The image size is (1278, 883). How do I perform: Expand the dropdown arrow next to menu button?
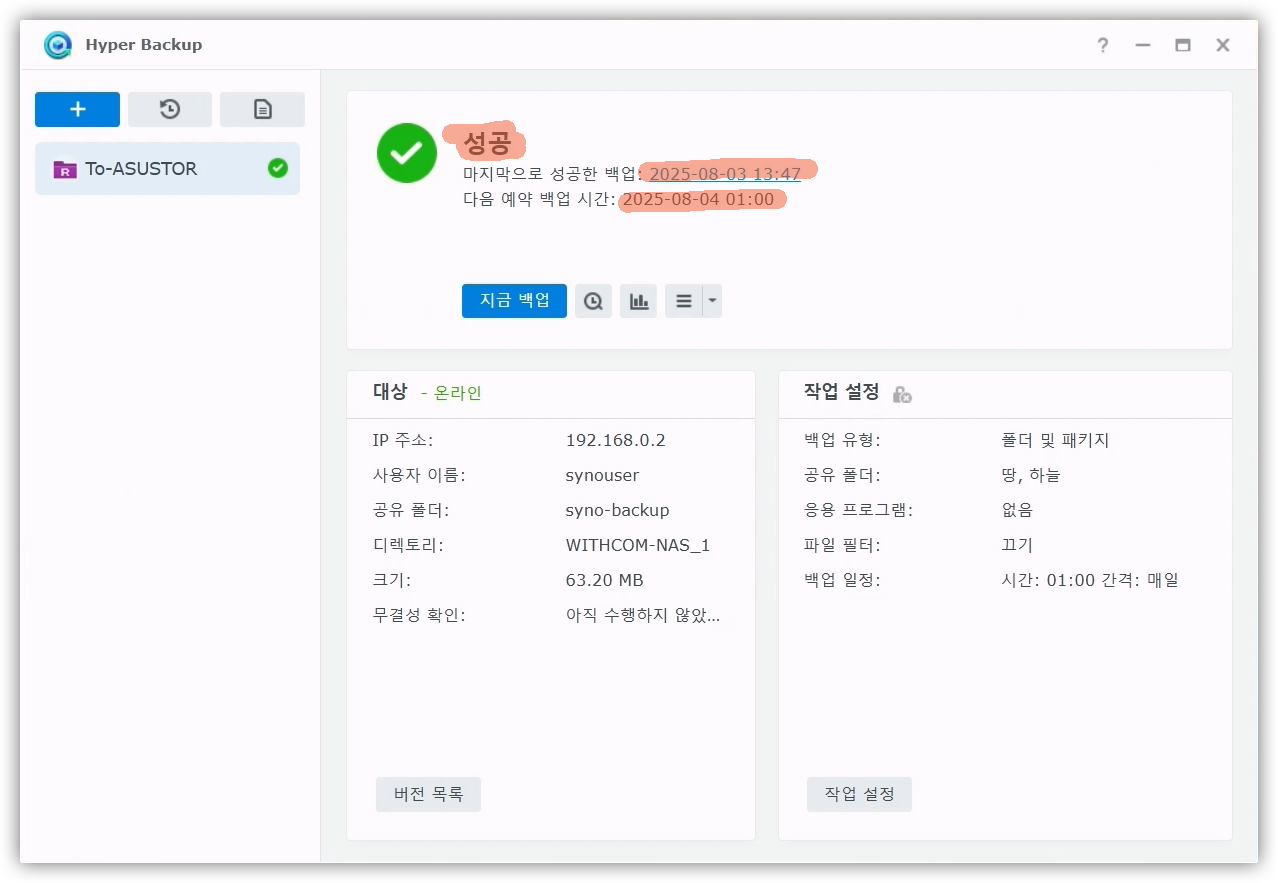[712, 301]
